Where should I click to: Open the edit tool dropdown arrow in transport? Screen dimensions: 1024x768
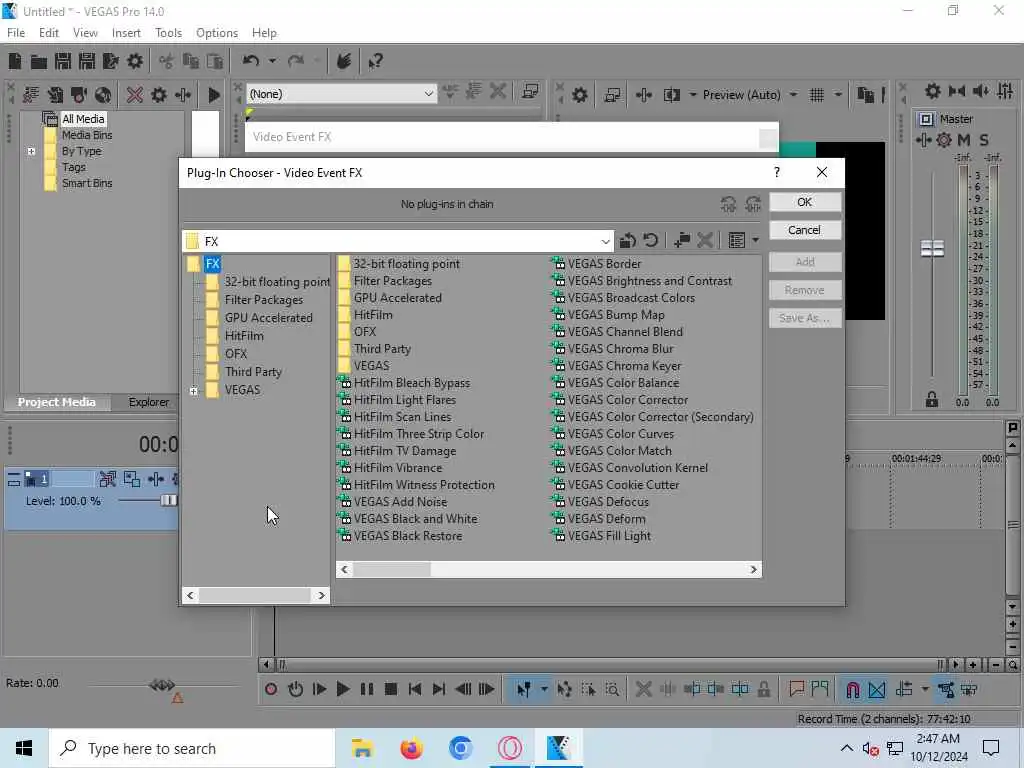(x=543, y=689)
